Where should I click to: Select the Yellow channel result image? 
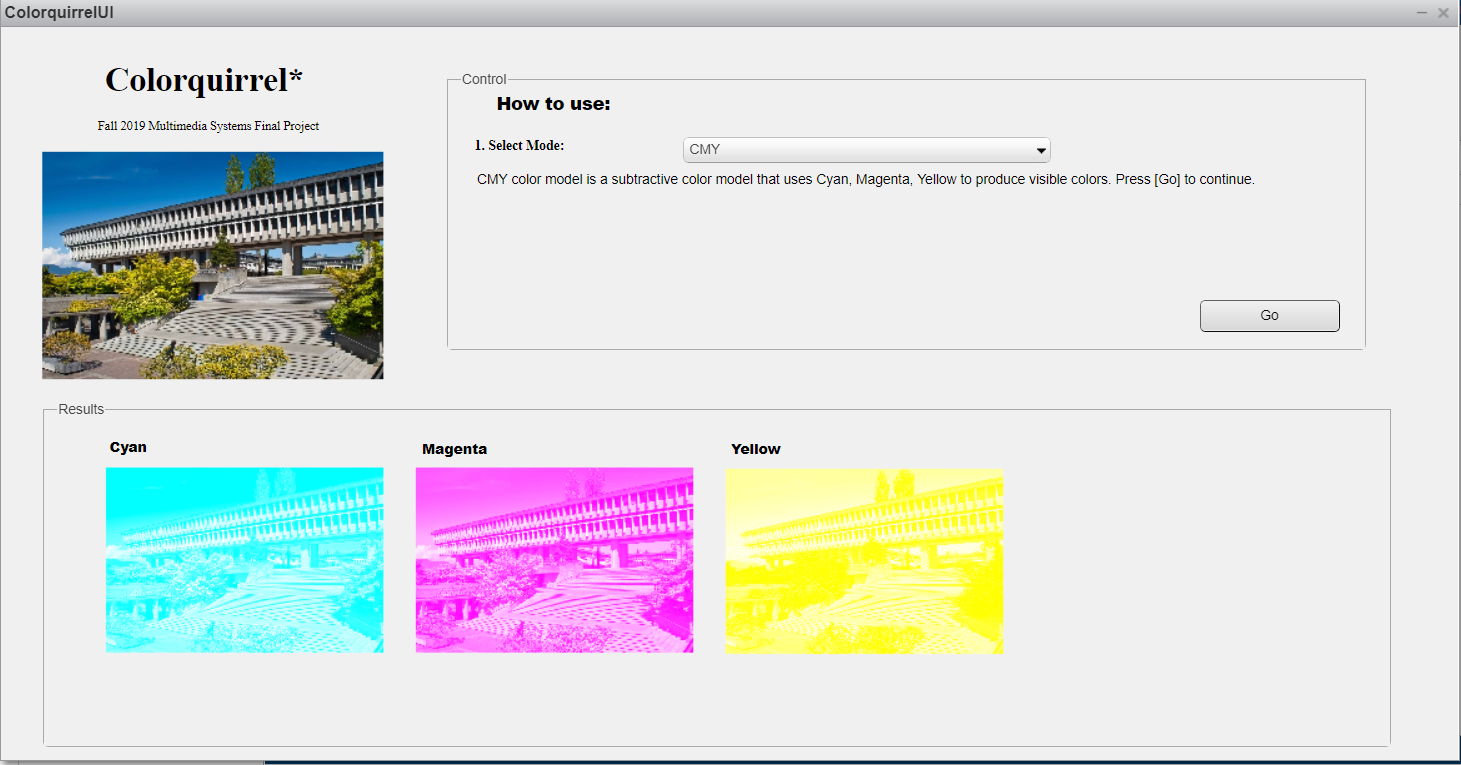coord(864,561)
